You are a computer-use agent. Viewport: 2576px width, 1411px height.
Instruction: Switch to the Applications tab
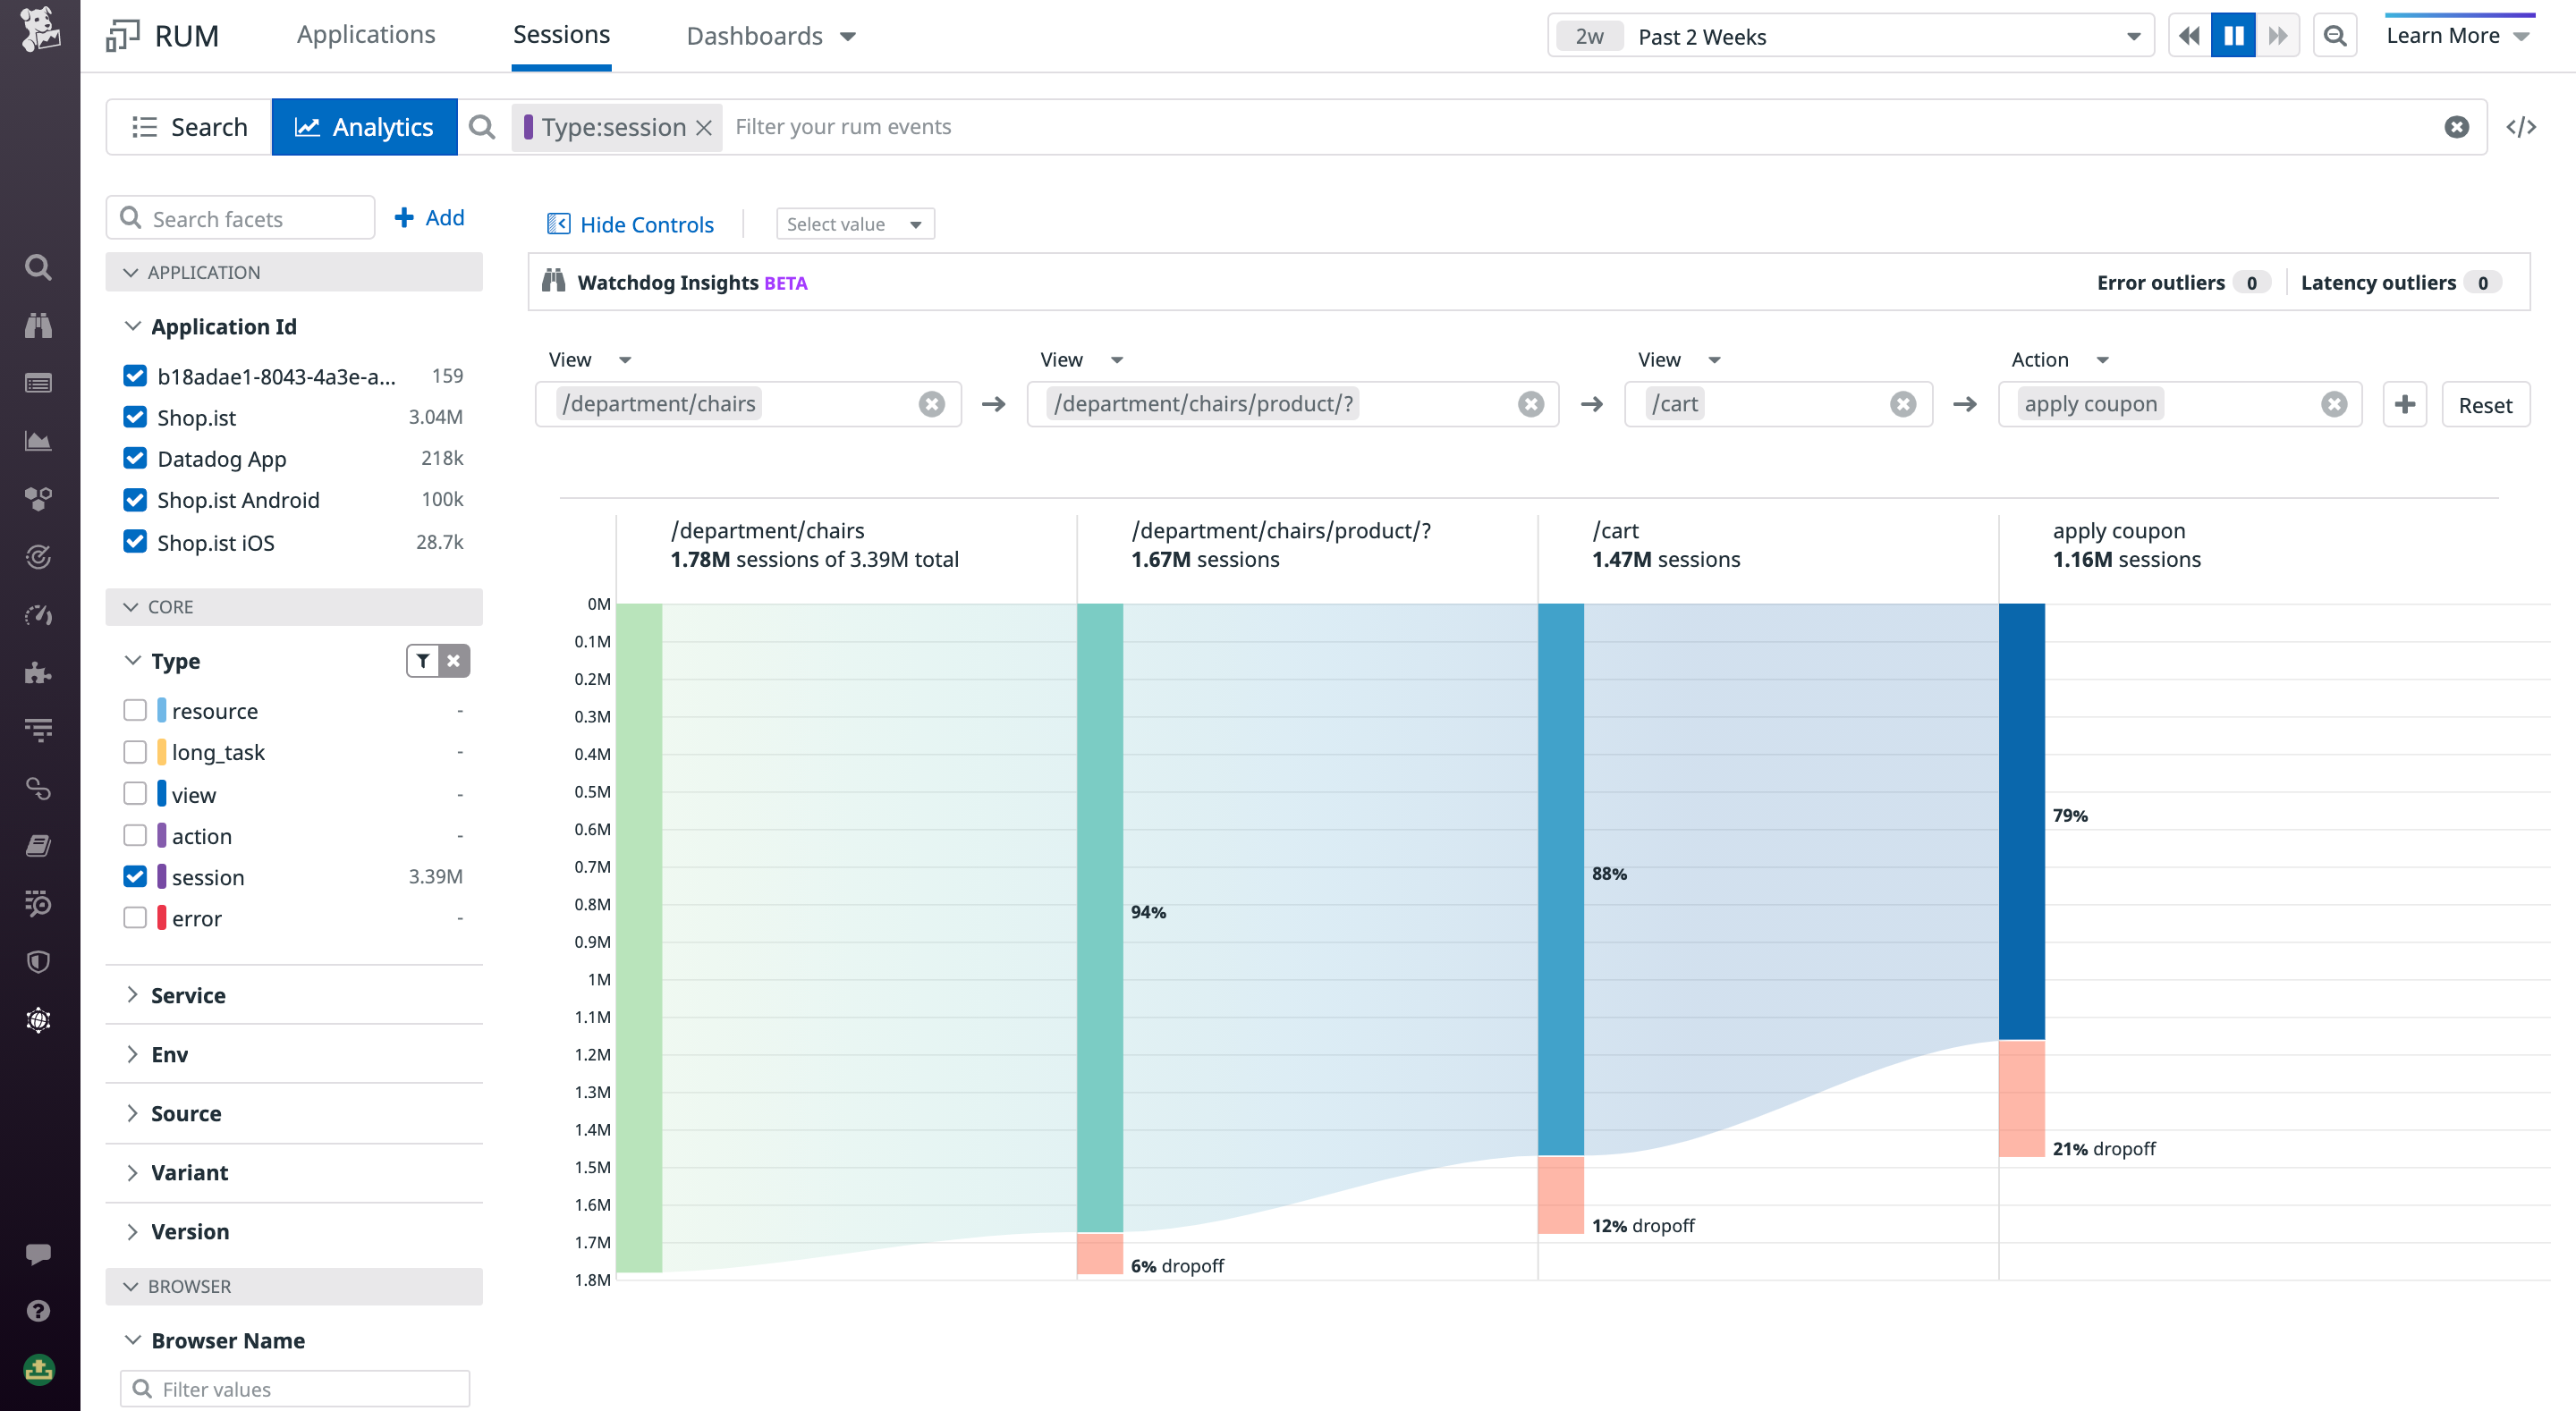[x=366, y=34]
